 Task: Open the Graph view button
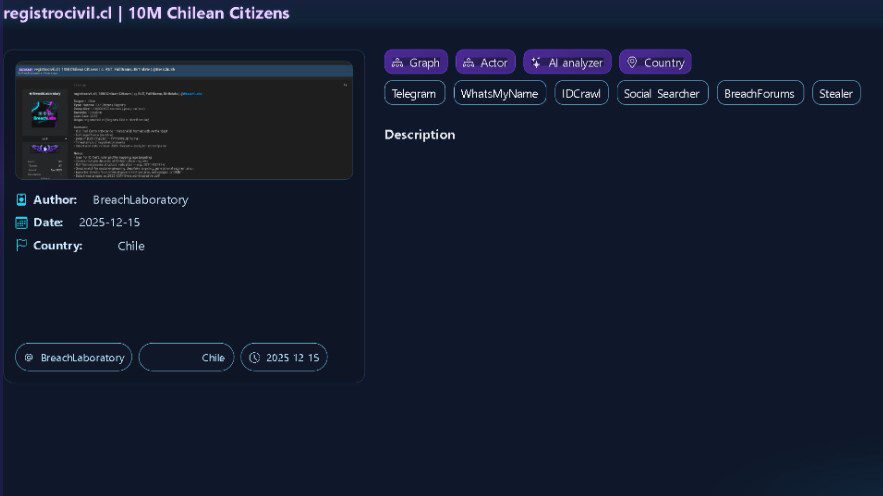click(x=415, y=62)
